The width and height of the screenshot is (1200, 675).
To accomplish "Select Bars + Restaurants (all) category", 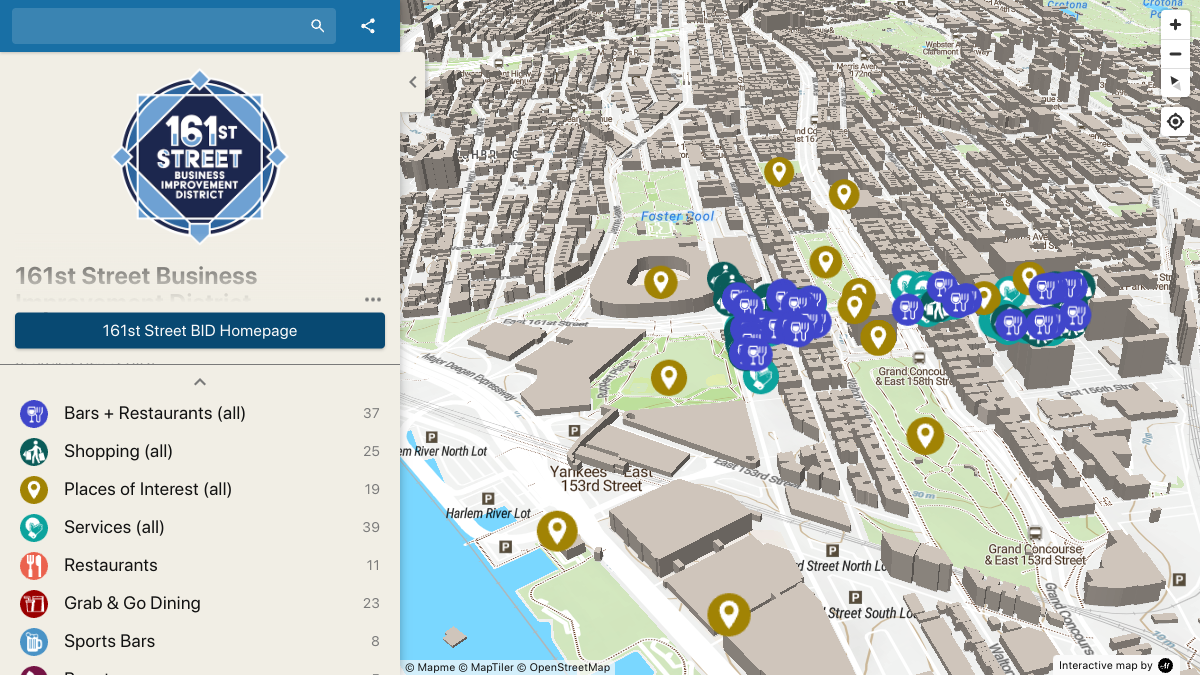I will click(200, 413).
